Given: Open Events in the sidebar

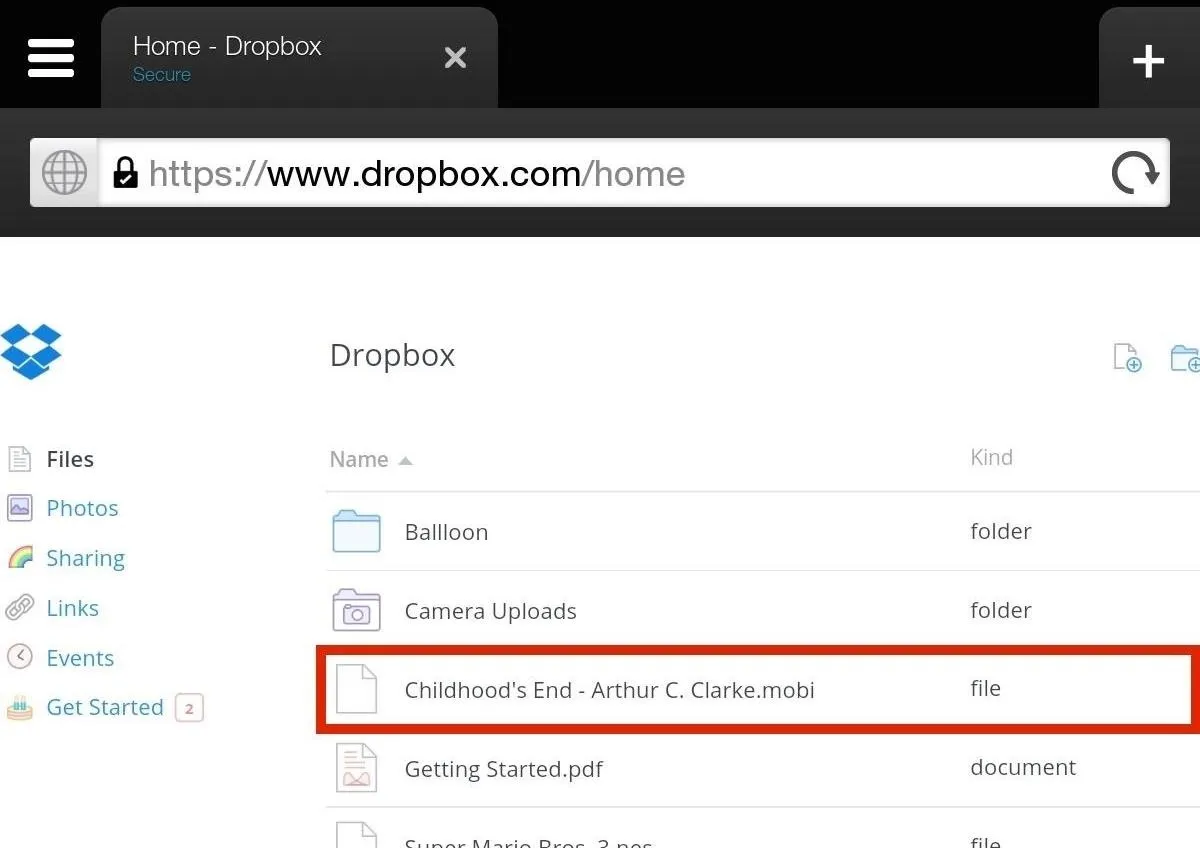Looking at the screenshot, I should 80,658.
